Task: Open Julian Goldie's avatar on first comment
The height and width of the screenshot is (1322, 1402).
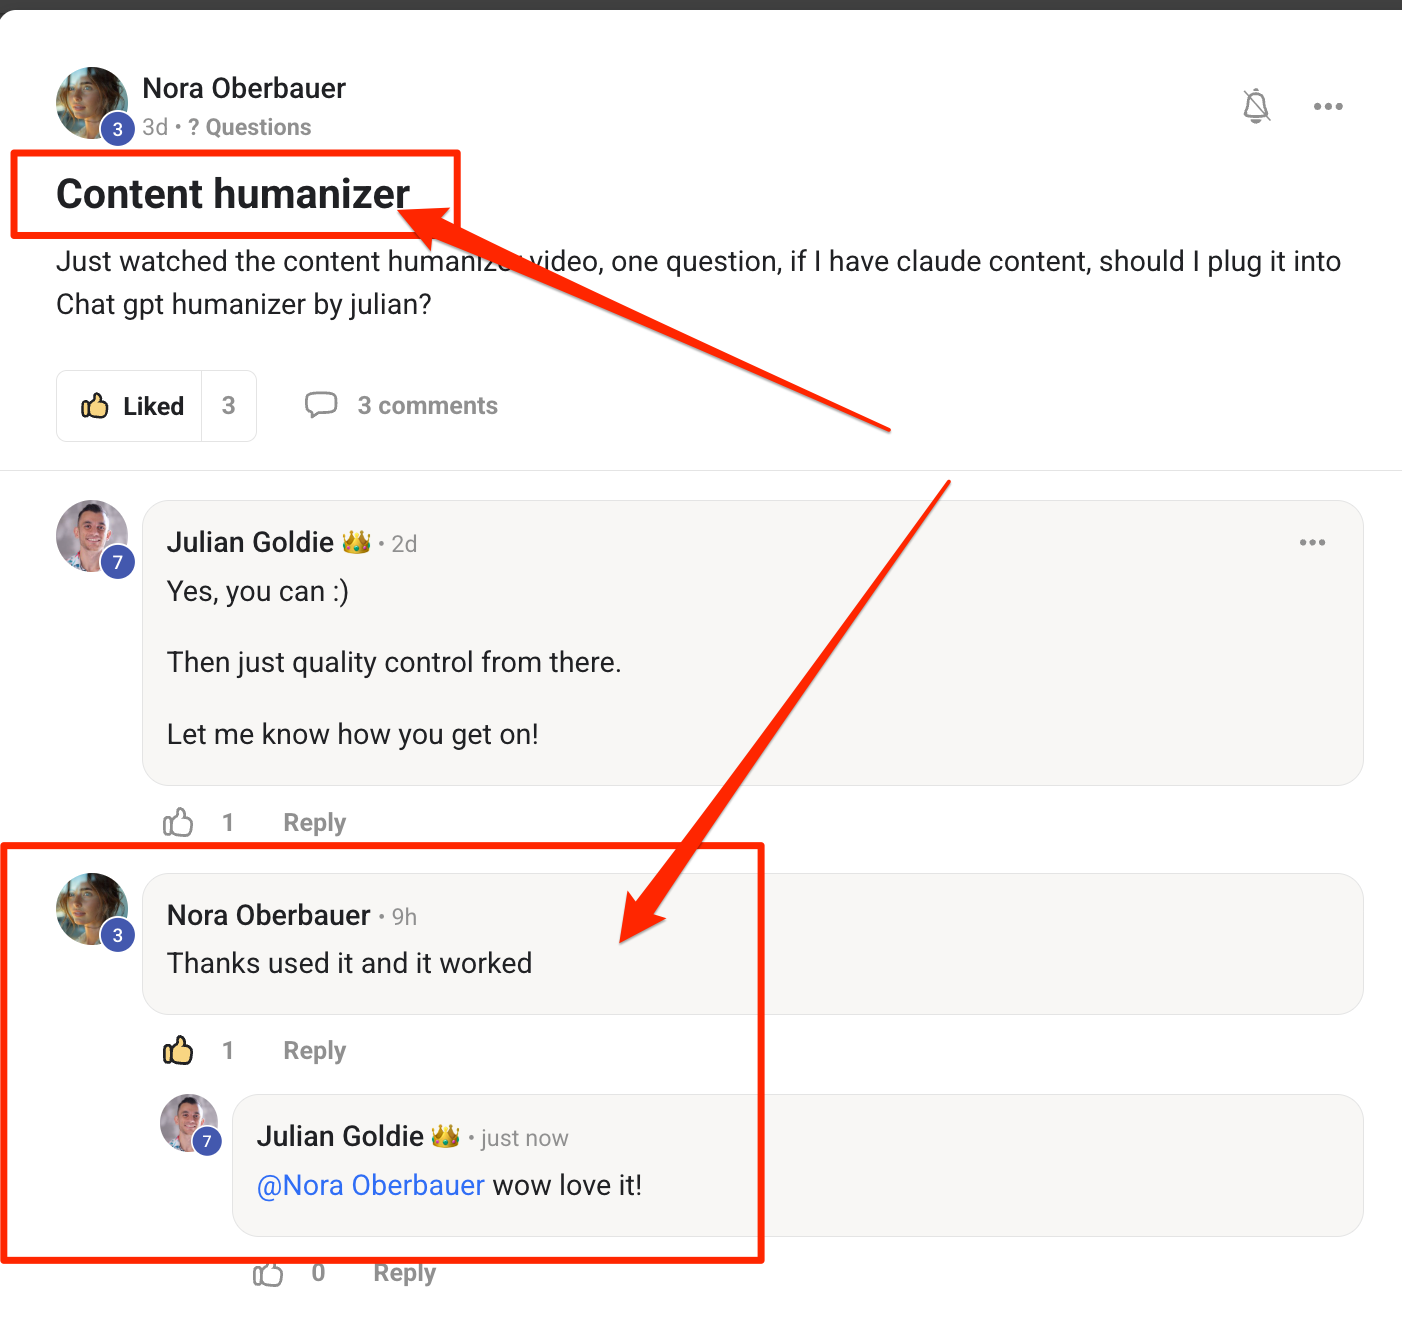Action: coord(92,536)
